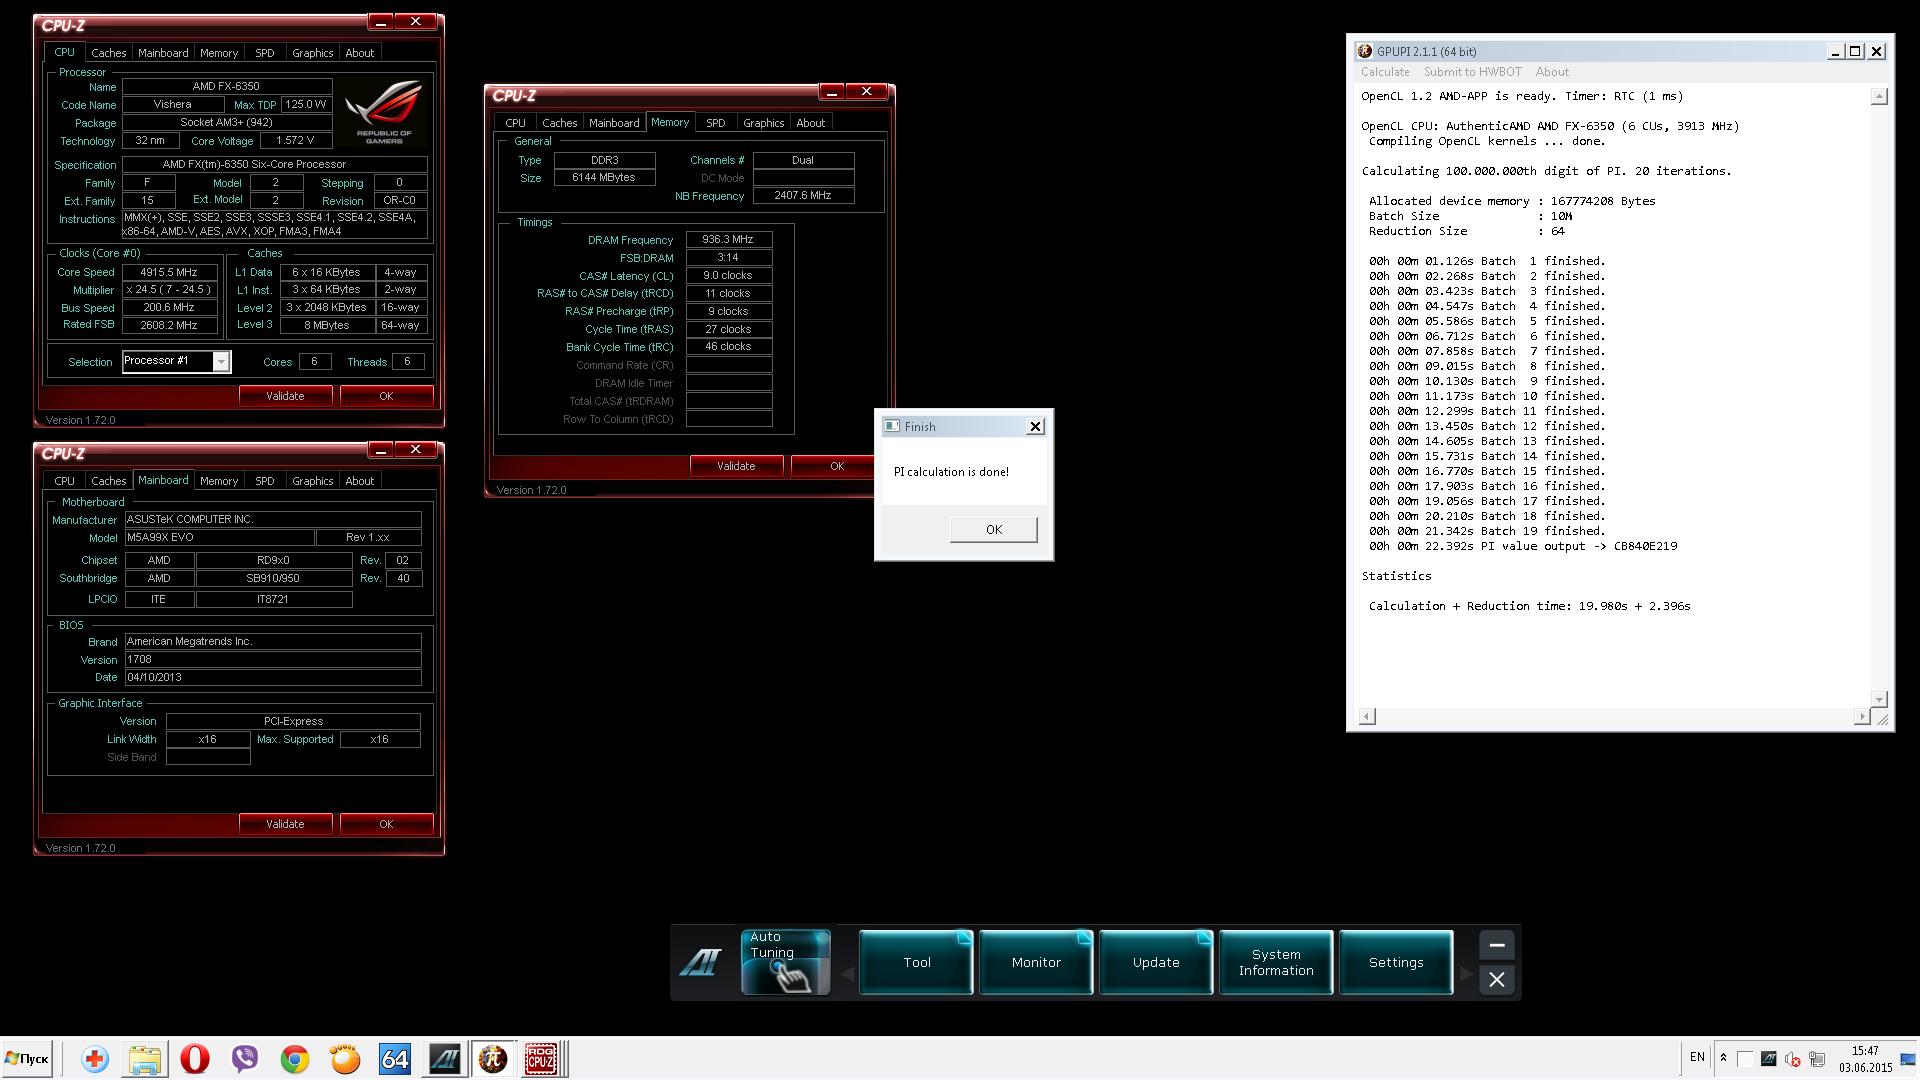Launch Opera browser from the taskbar
This screenshot has width=1920, height=1080.
[x=195, y=1059]
